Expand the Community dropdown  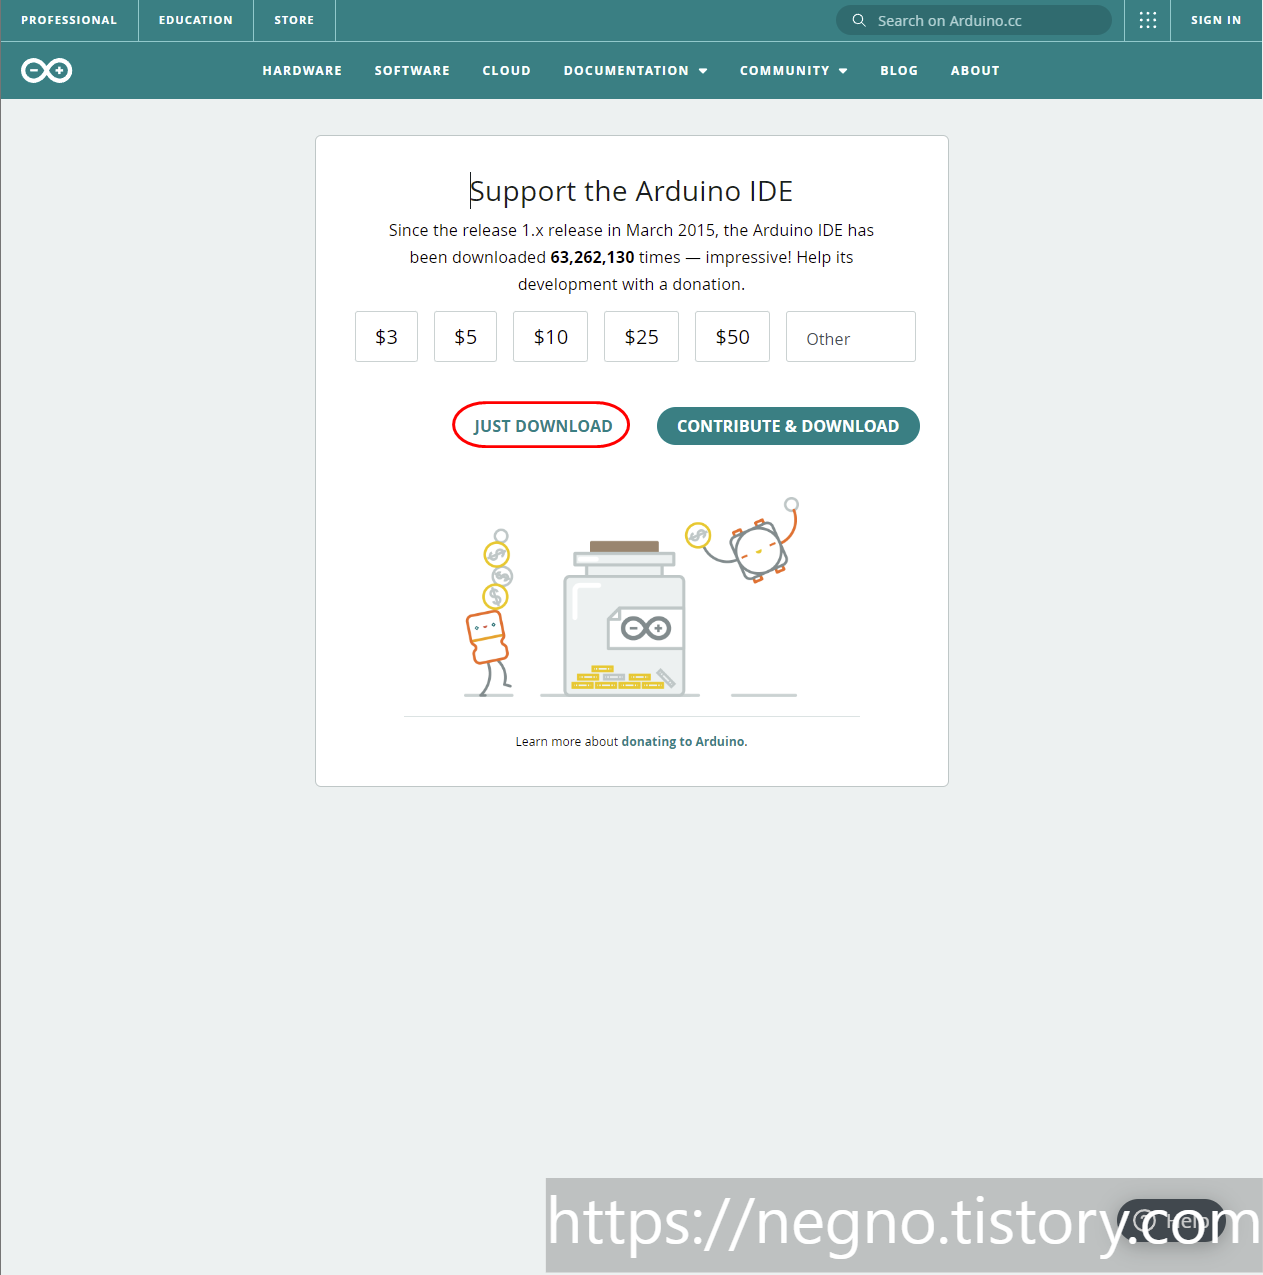794,70
